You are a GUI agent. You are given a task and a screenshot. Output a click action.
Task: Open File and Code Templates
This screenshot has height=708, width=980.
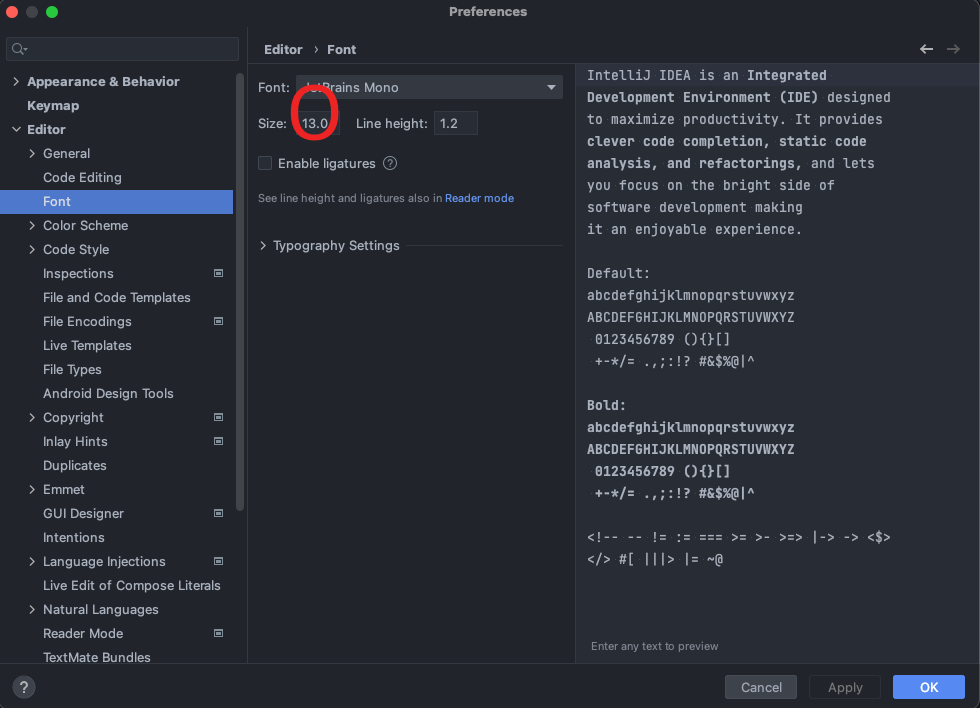point(117,297)
